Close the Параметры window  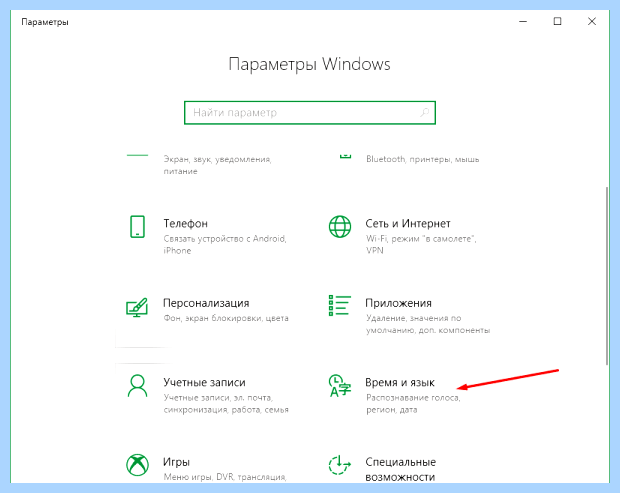592,21
